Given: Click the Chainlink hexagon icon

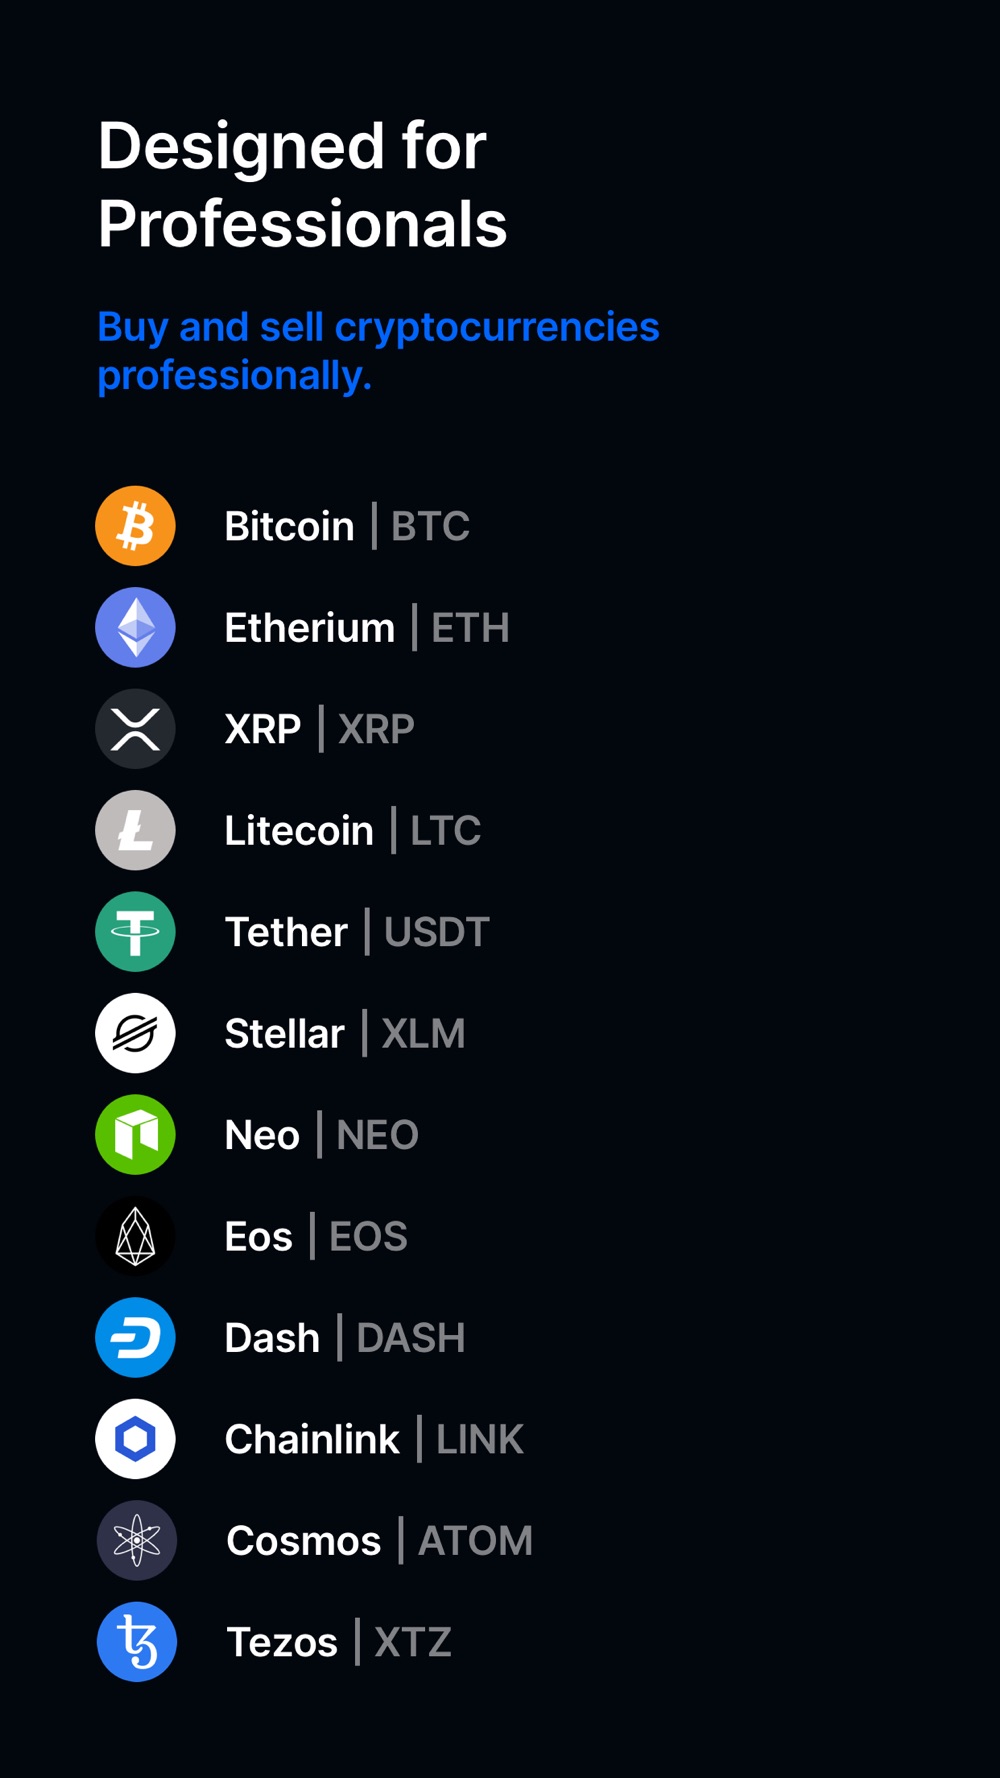Looking at the screenshot, I should [135, 1439].
